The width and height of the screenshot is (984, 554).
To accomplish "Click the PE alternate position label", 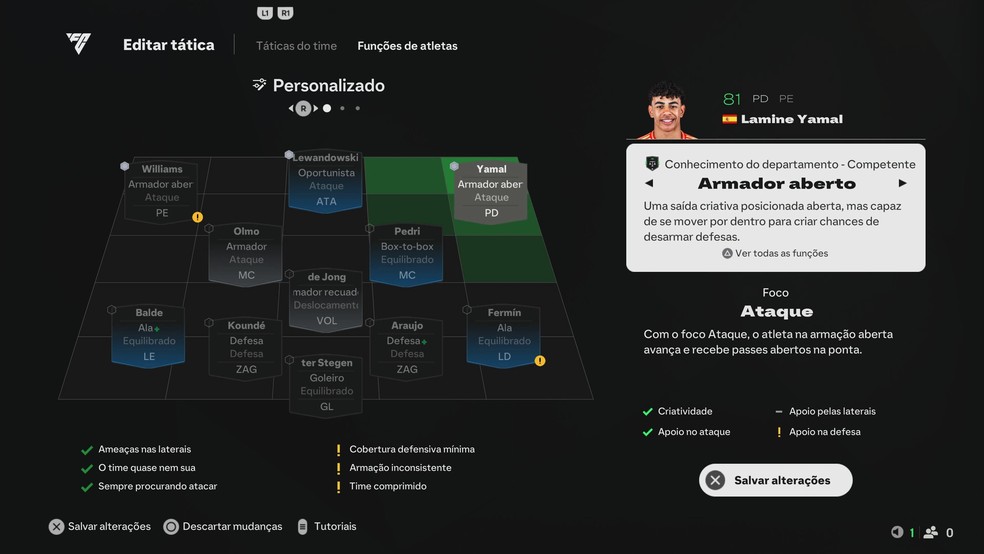I will 786,99.
